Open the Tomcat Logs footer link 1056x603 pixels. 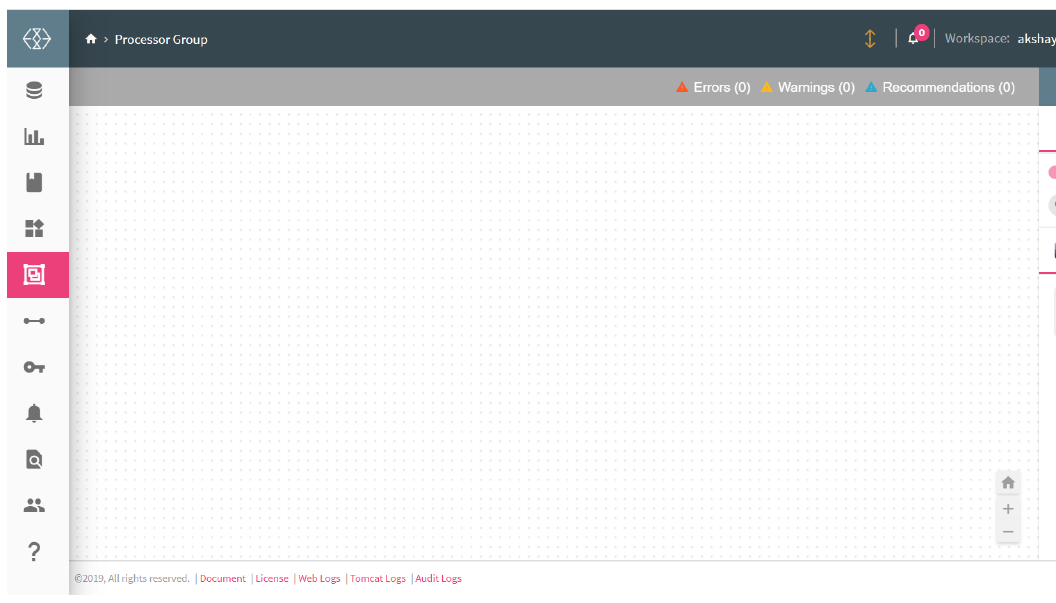377,579
